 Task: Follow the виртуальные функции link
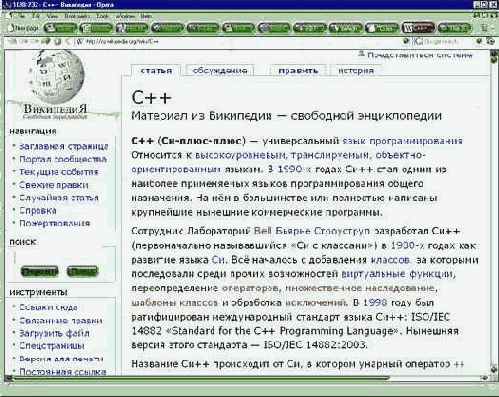397,274
